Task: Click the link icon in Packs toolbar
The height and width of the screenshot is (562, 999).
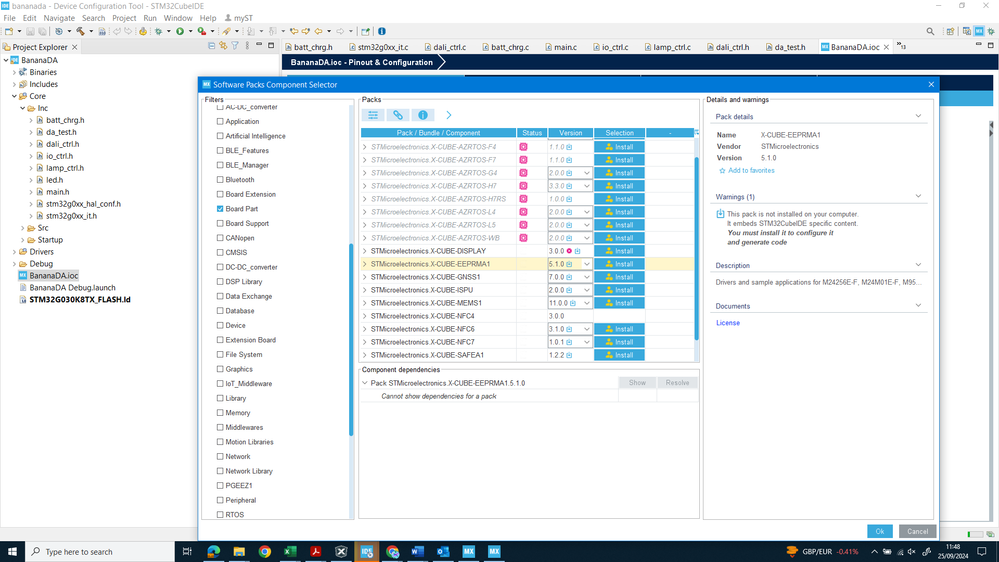Action: tap(398, 116)
